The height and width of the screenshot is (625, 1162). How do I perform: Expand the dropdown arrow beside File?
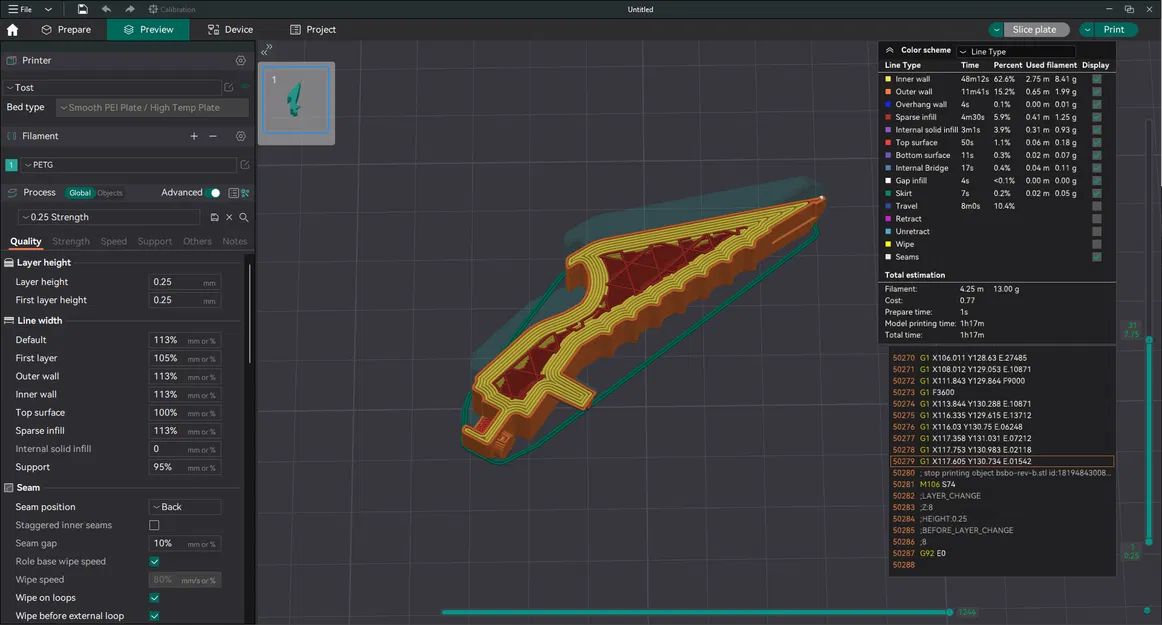pyautogui.click(x=48, y=10)
